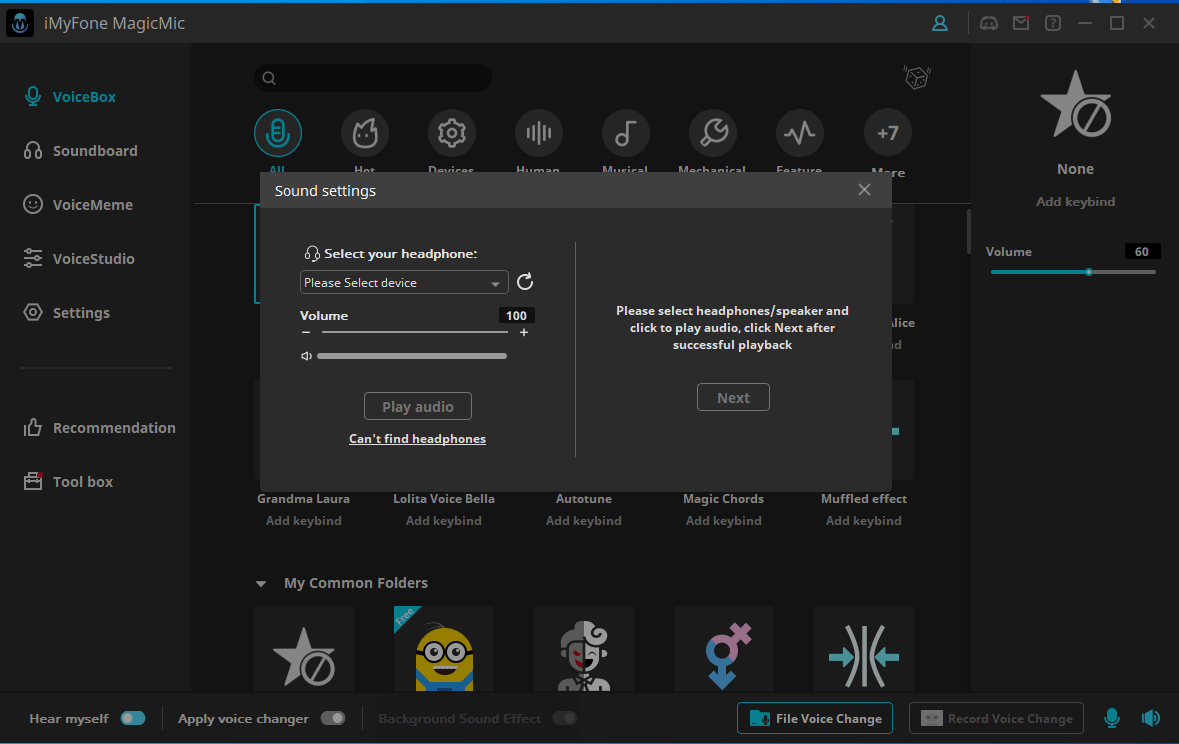1179x744 pixels.
Task: Go to VoiceMeme in the sidebar
Action: [x=78, y=205]
